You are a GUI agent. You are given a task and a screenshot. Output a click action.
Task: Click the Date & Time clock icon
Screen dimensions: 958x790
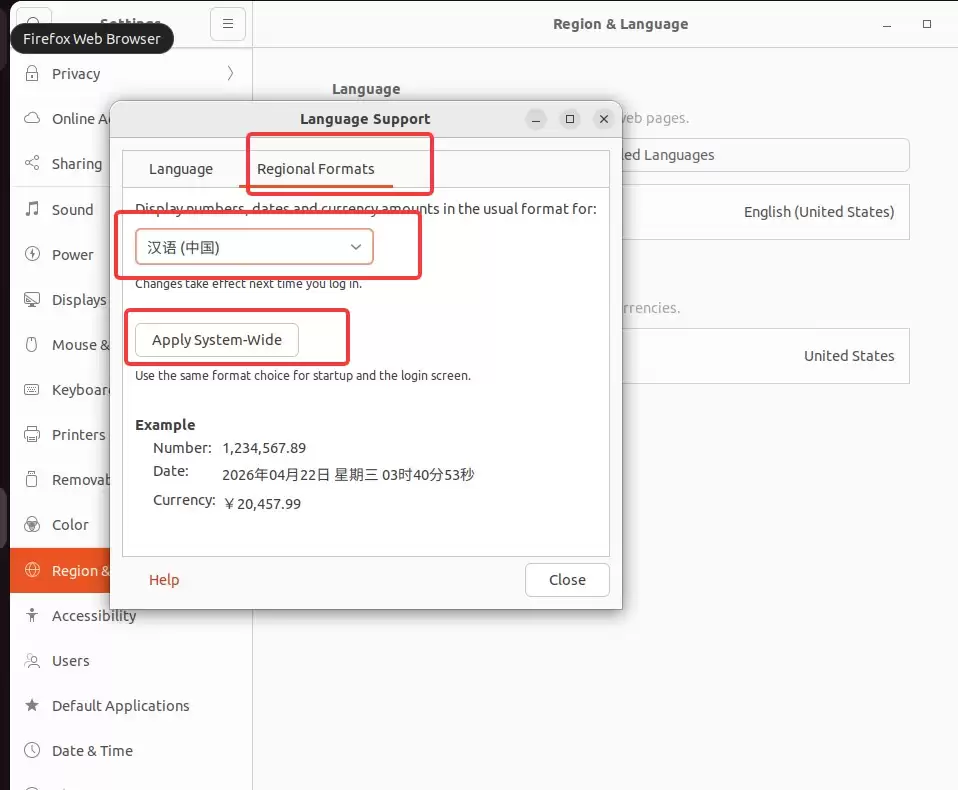coord(32,750)
